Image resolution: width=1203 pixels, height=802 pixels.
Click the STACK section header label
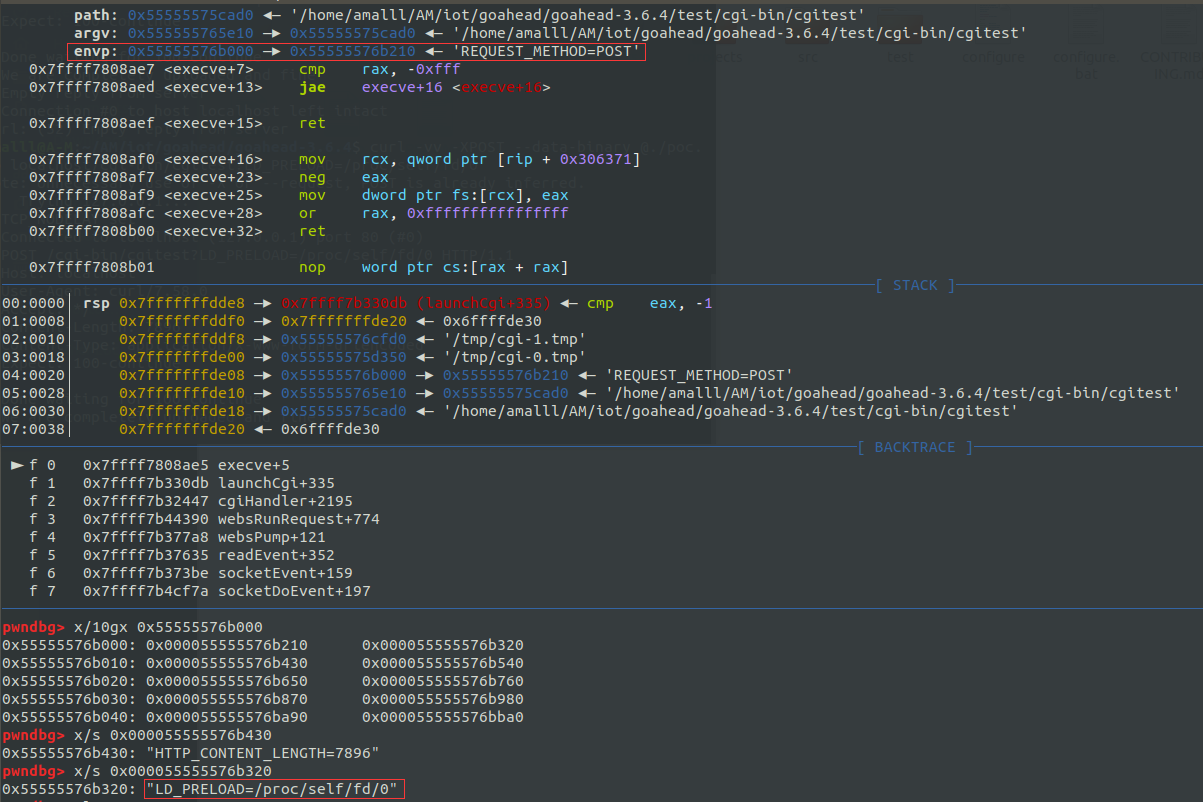coord(915,285)
